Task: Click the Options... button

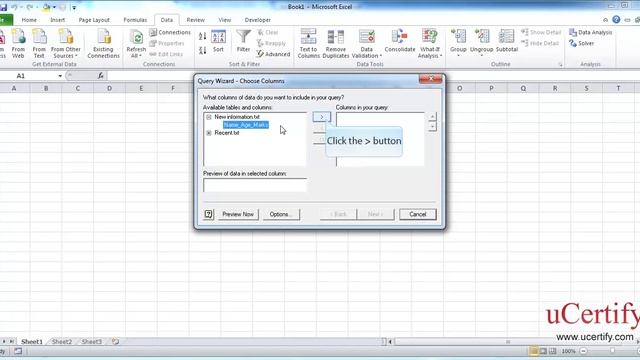Action: pos(281,214)
